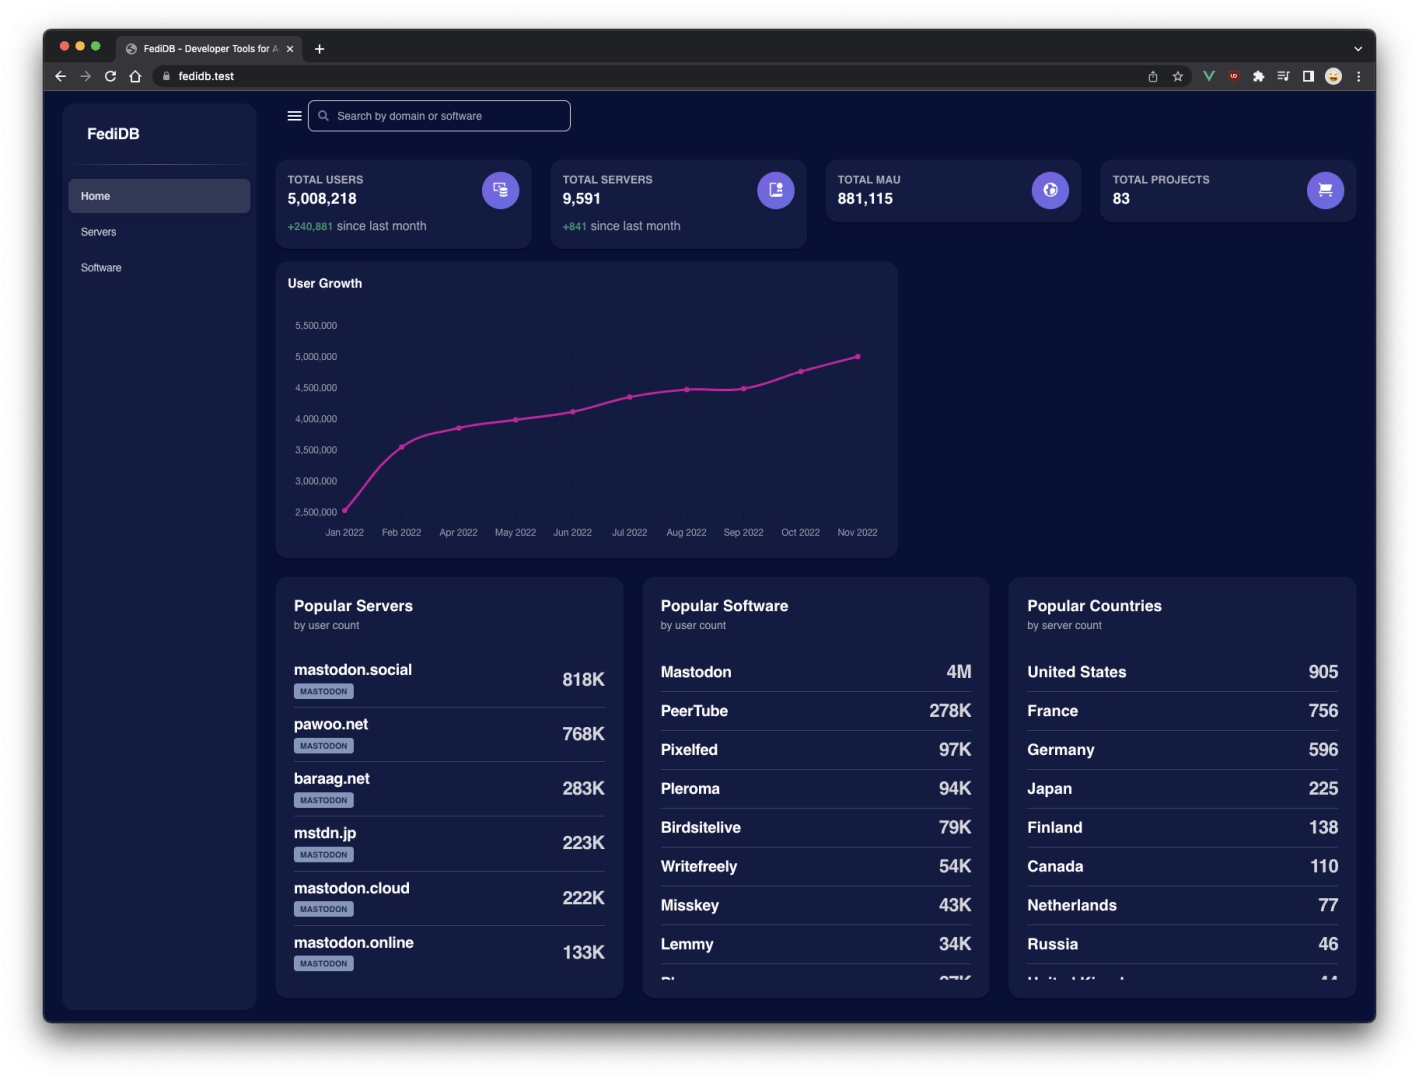Click the 5,008,218 total users value
The image size is (1419, 1080).
[x=322, y=199]
